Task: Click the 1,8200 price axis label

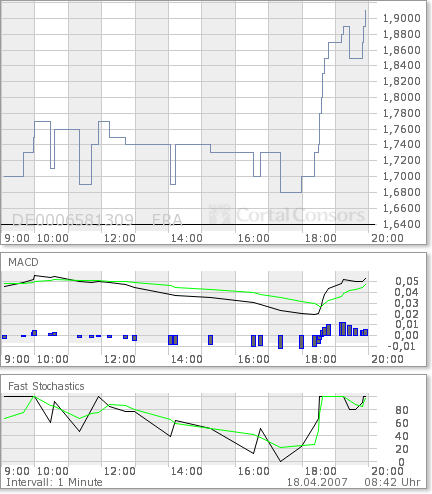Action: 401,81
